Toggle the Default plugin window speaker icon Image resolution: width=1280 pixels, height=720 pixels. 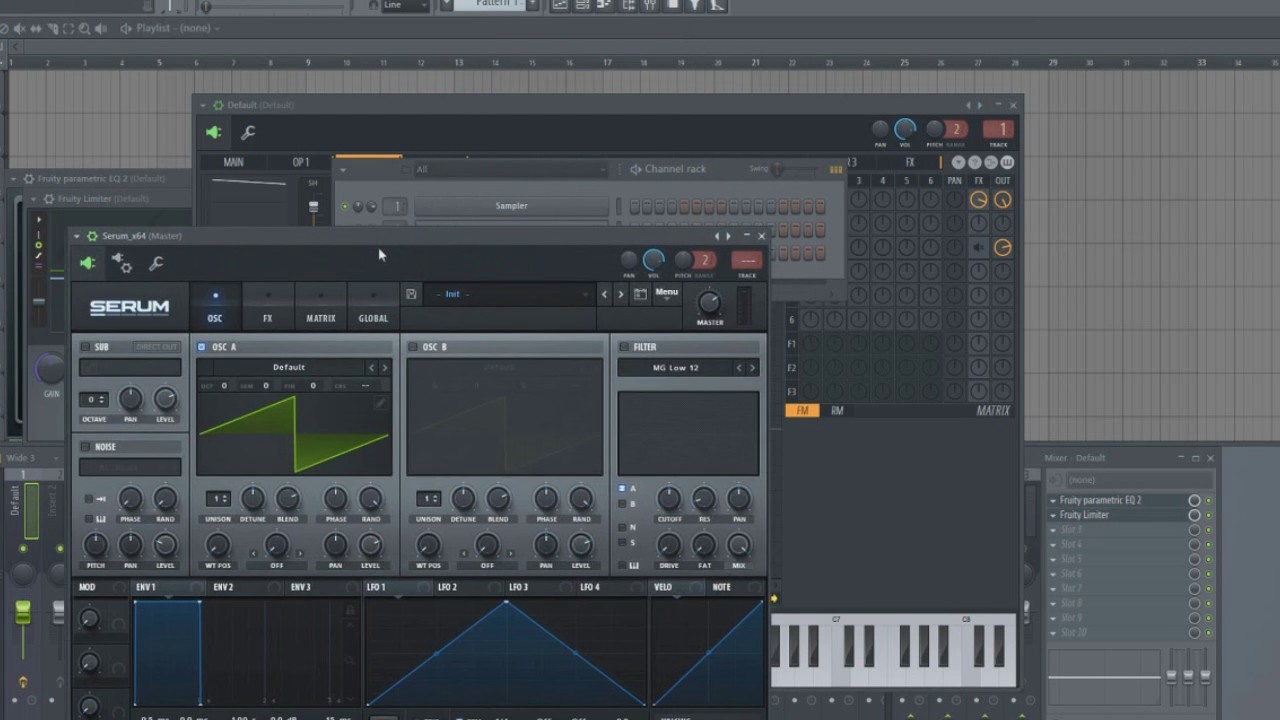213,132
